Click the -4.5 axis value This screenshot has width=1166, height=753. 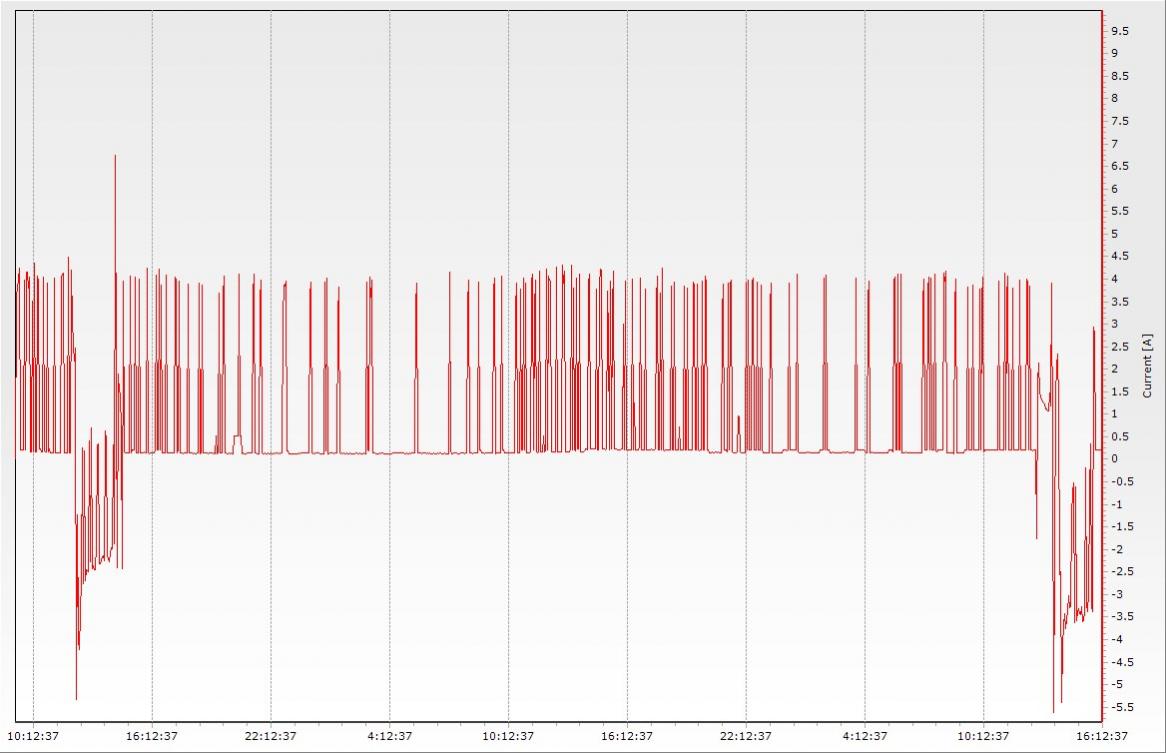[x=1122, y=662]
